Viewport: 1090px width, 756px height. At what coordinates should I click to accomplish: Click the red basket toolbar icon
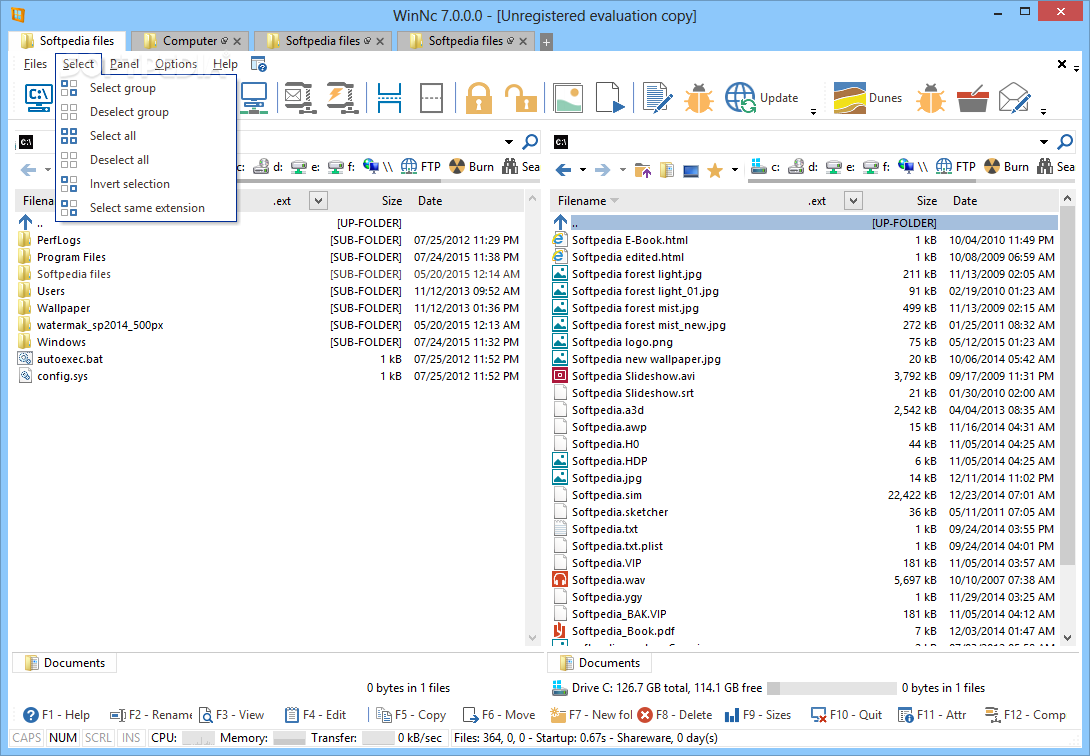coord(973,98)
